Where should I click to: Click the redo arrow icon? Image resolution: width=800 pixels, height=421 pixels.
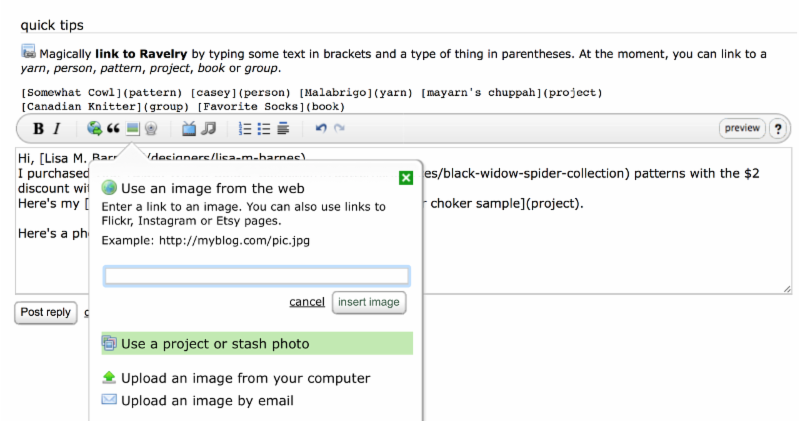[x=339, y=128]
